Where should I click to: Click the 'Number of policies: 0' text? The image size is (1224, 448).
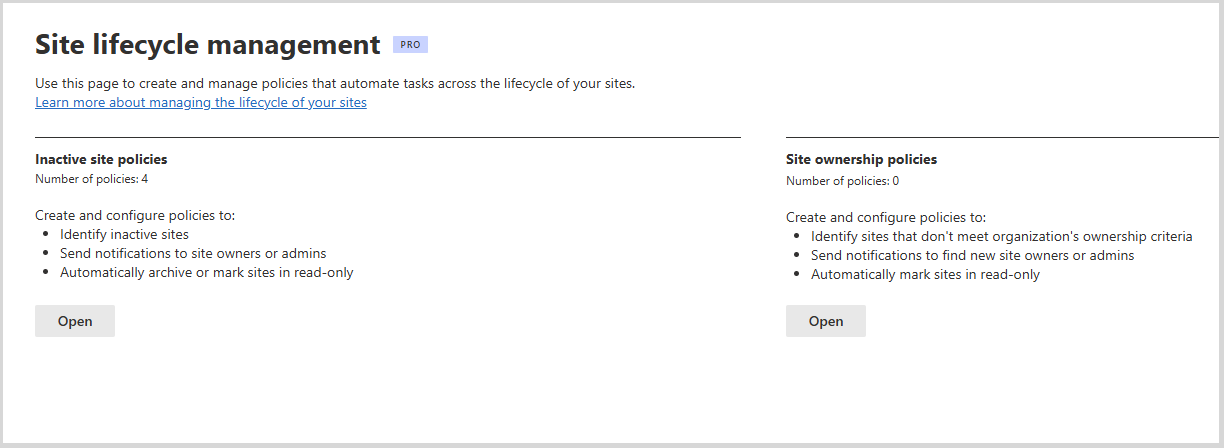coord(842,181)
